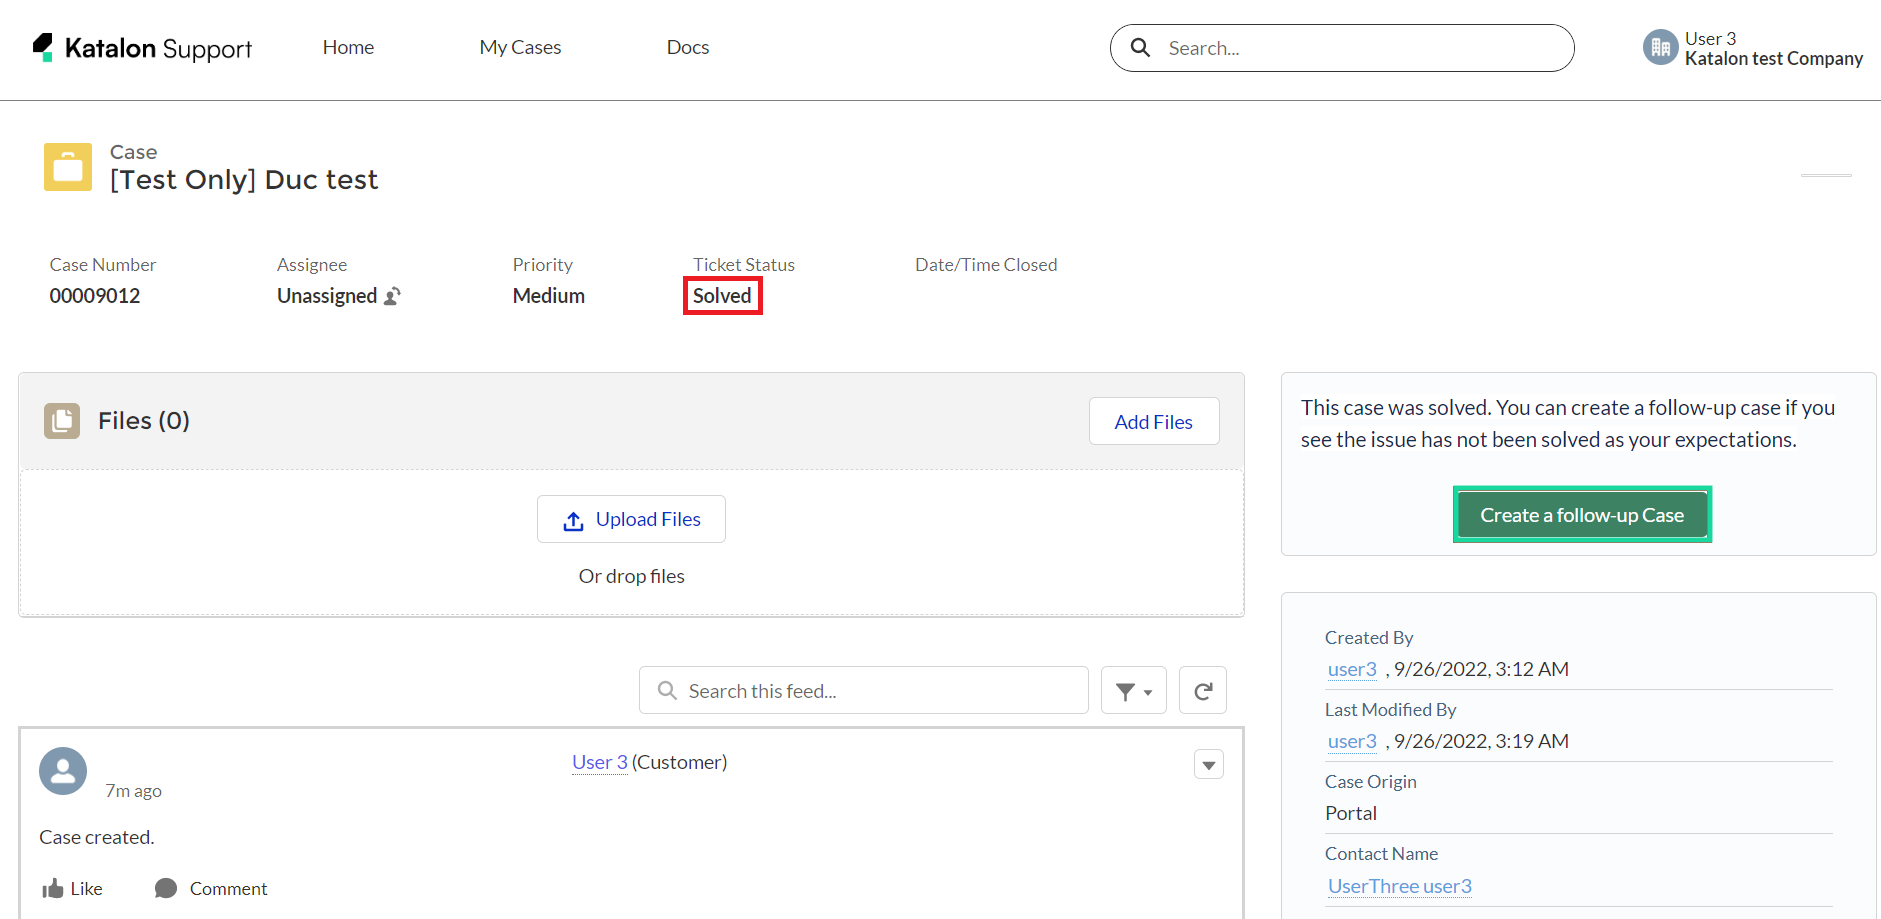1881x919 pixels.
Task: Click the feed post author avatar
Action: (63, 771)
